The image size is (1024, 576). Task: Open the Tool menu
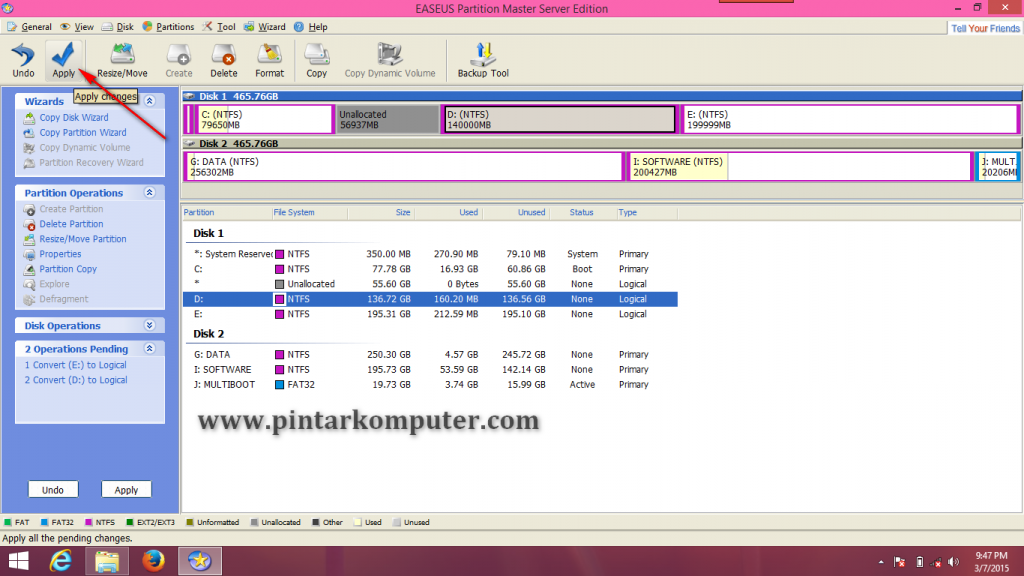[x=219, y=27]
